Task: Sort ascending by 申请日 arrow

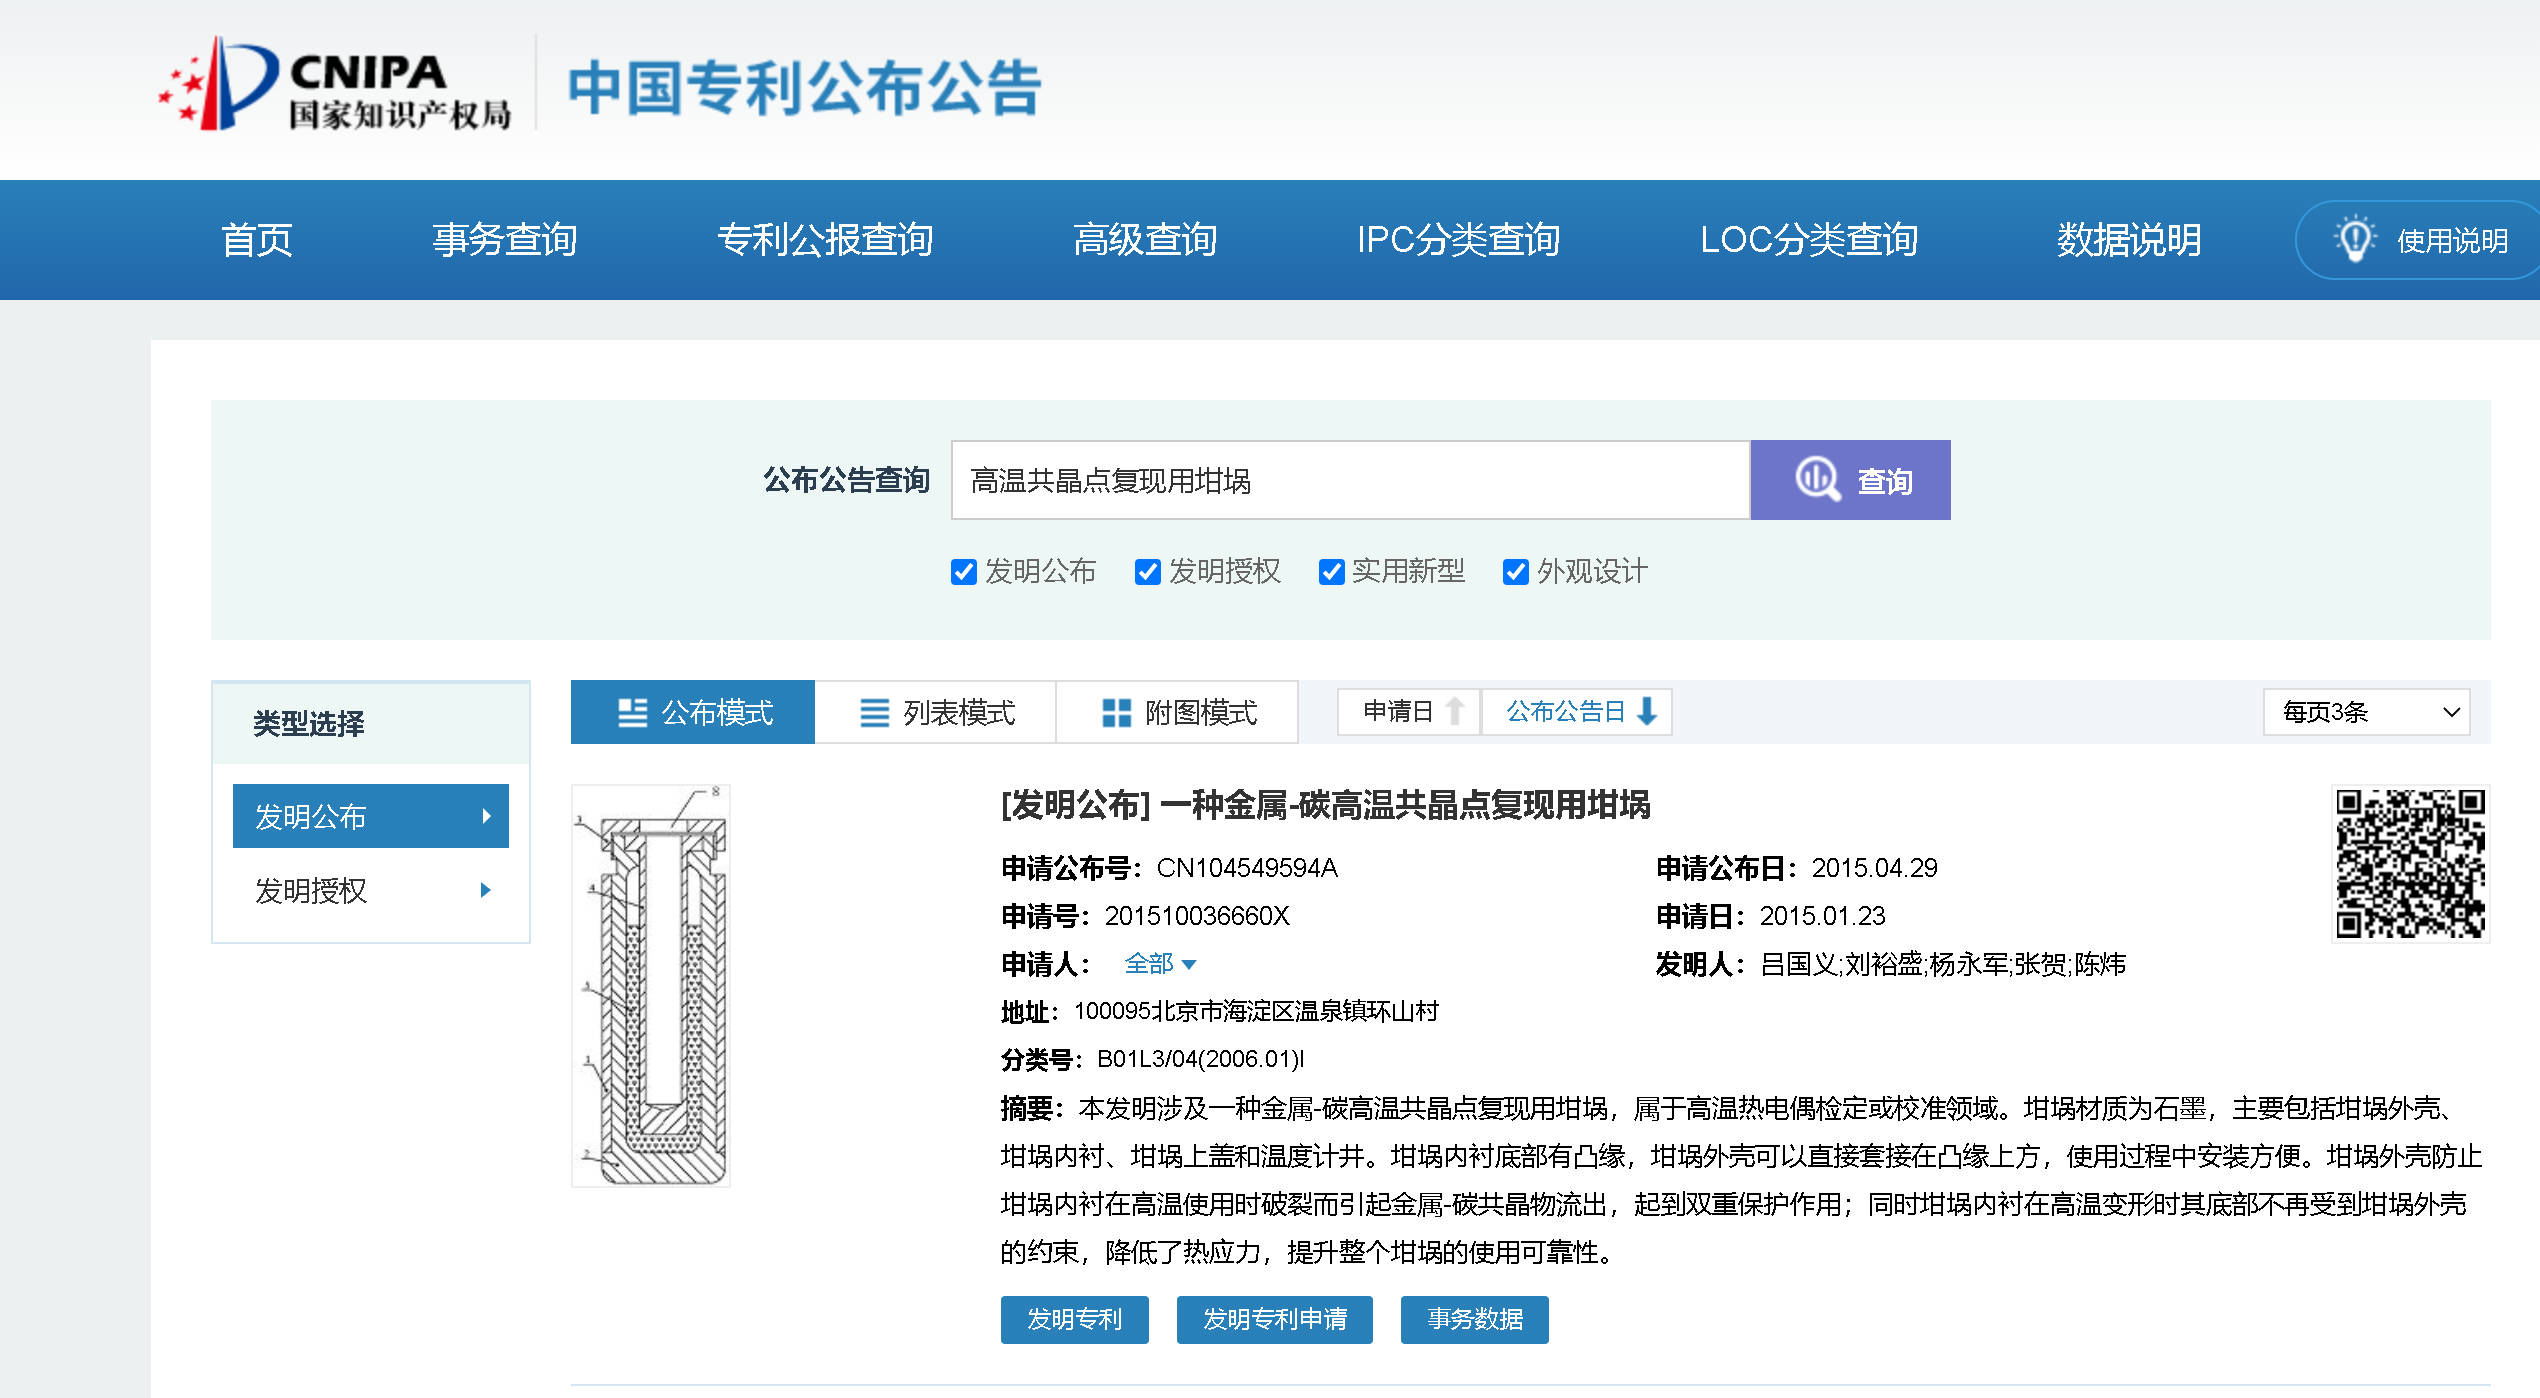Action: (x=1455, y=711)
